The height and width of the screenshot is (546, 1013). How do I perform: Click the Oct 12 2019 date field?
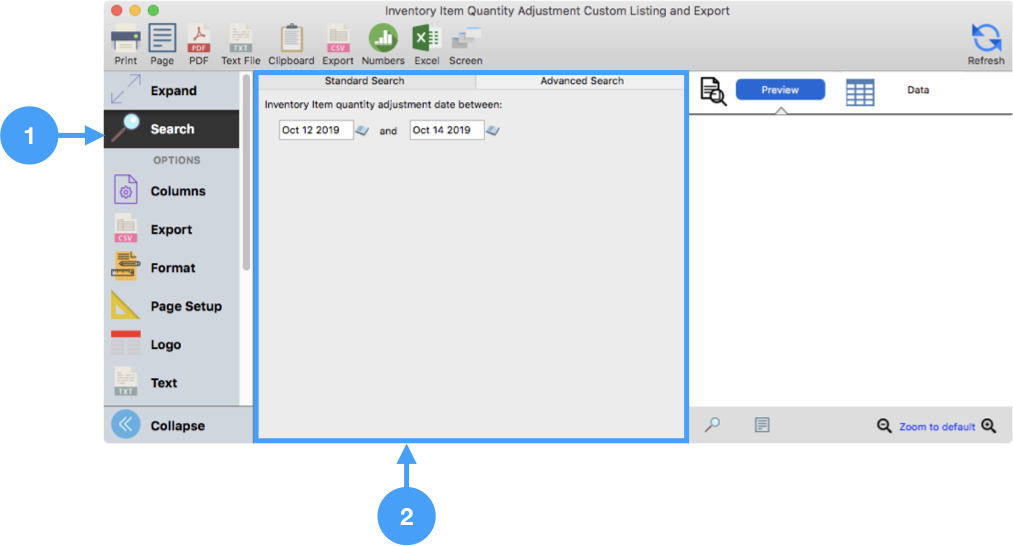coord(316,130)
